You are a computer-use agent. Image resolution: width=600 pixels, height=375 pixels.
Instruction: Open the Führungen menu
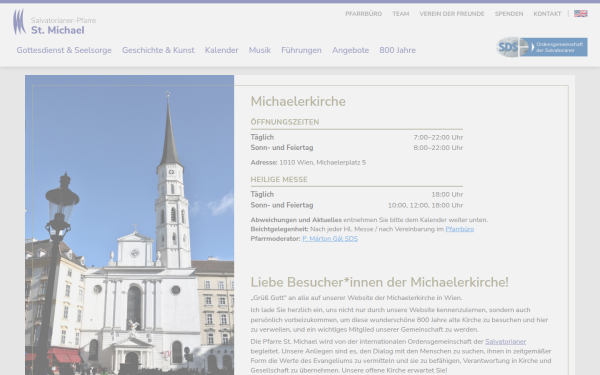[302, 50]
